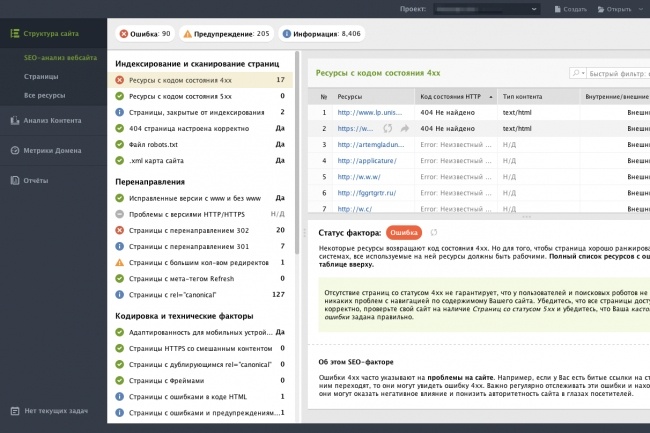Screen dimensions: 650x433
Task: Click the factor list vertical scrollbar
Action: [x=297, y=152]
